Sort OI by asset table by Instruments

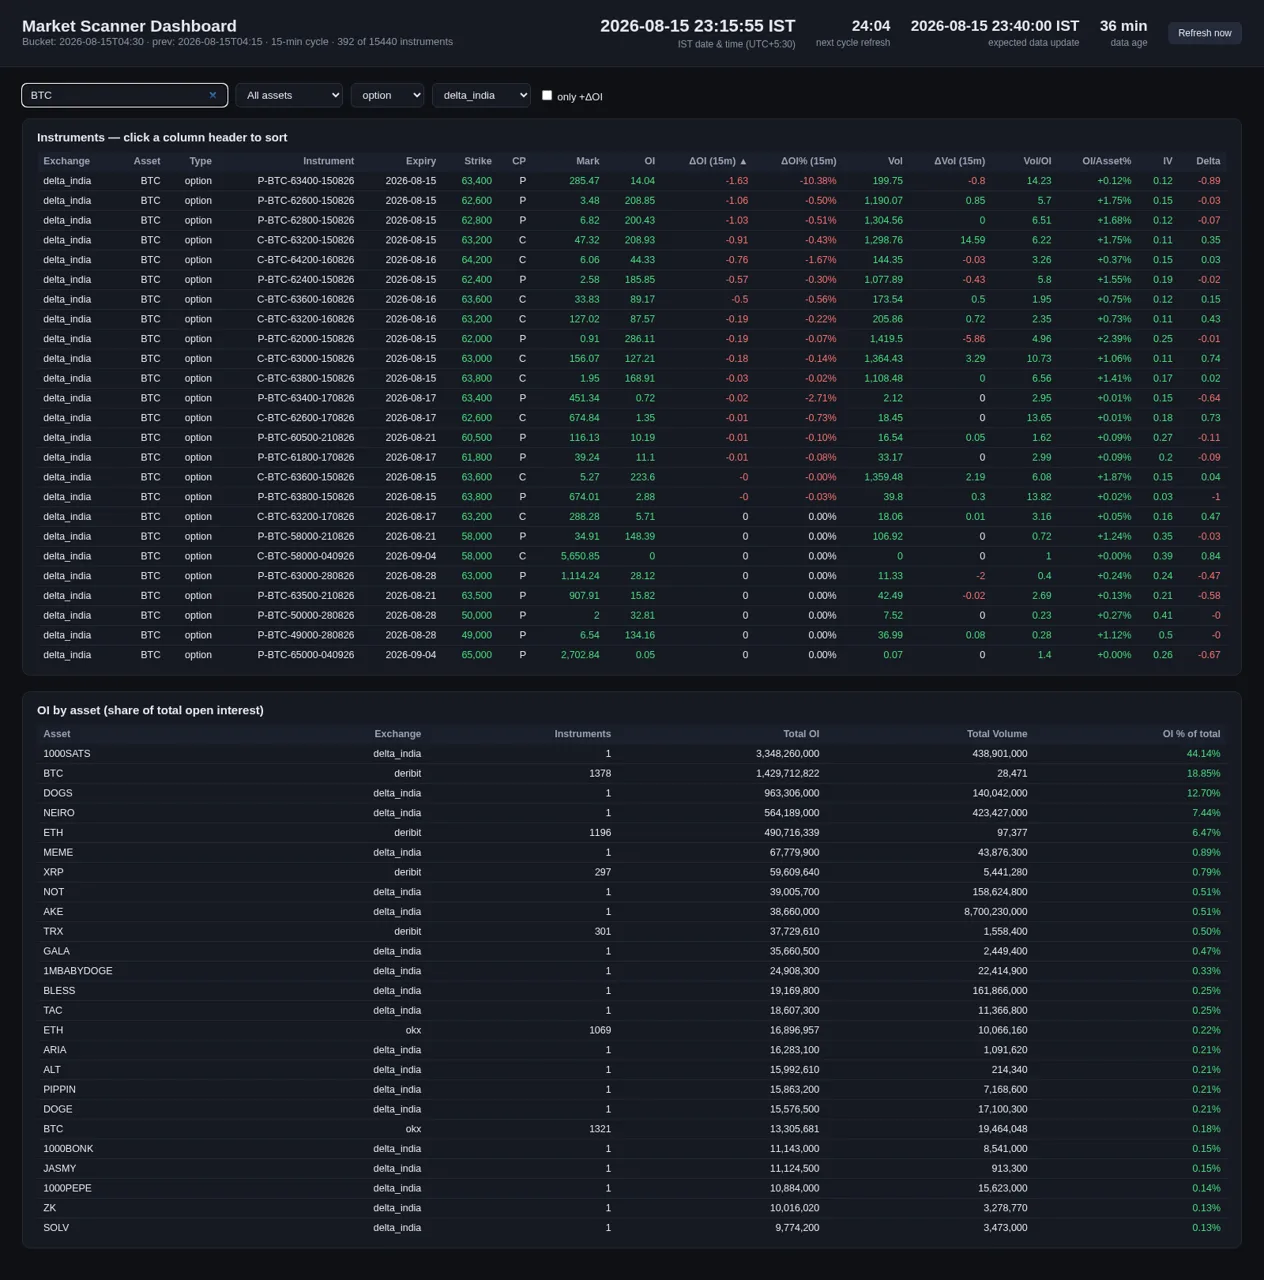(582, 734)
